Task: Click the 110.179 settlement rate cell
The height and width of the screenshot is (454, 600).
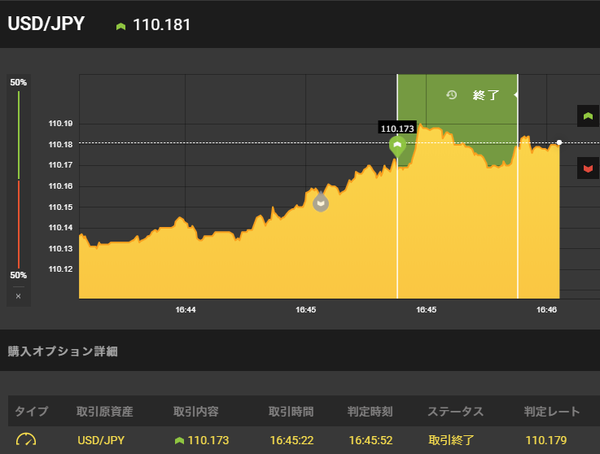Action: pyautogui.click(x=546, y=440)
